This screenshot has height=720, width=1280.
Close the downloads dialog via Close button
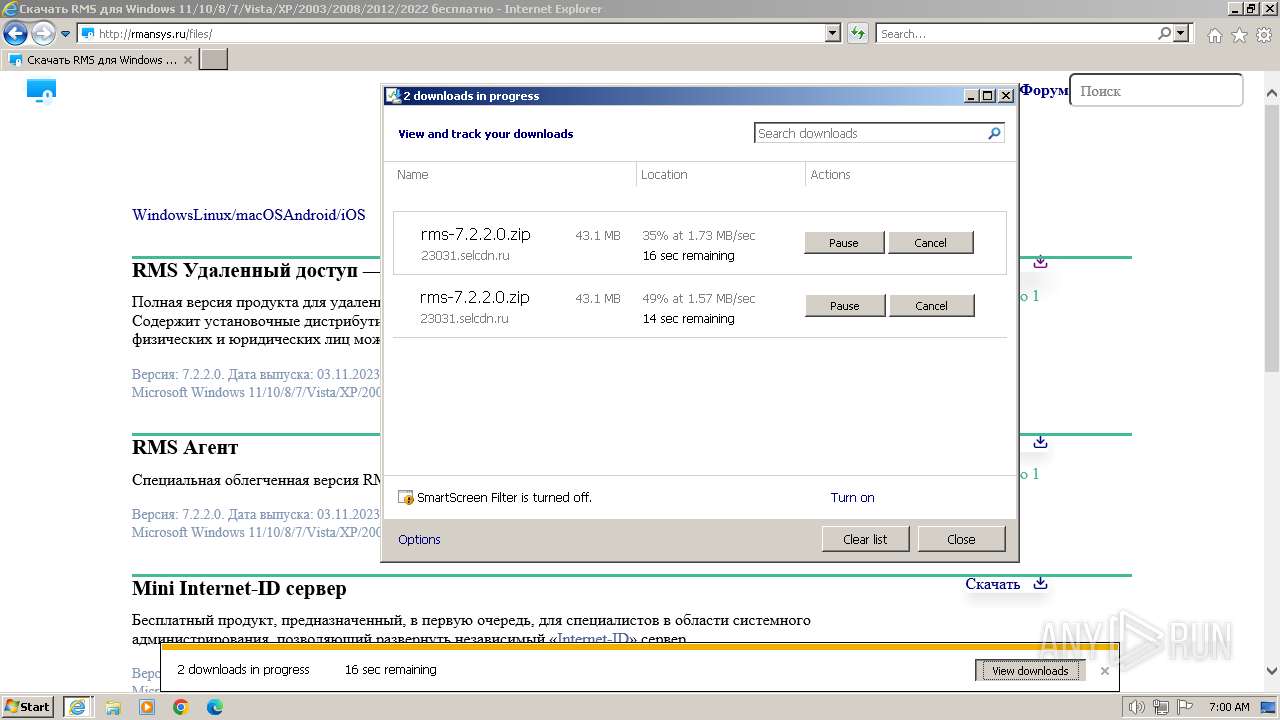tap(961, 539)
